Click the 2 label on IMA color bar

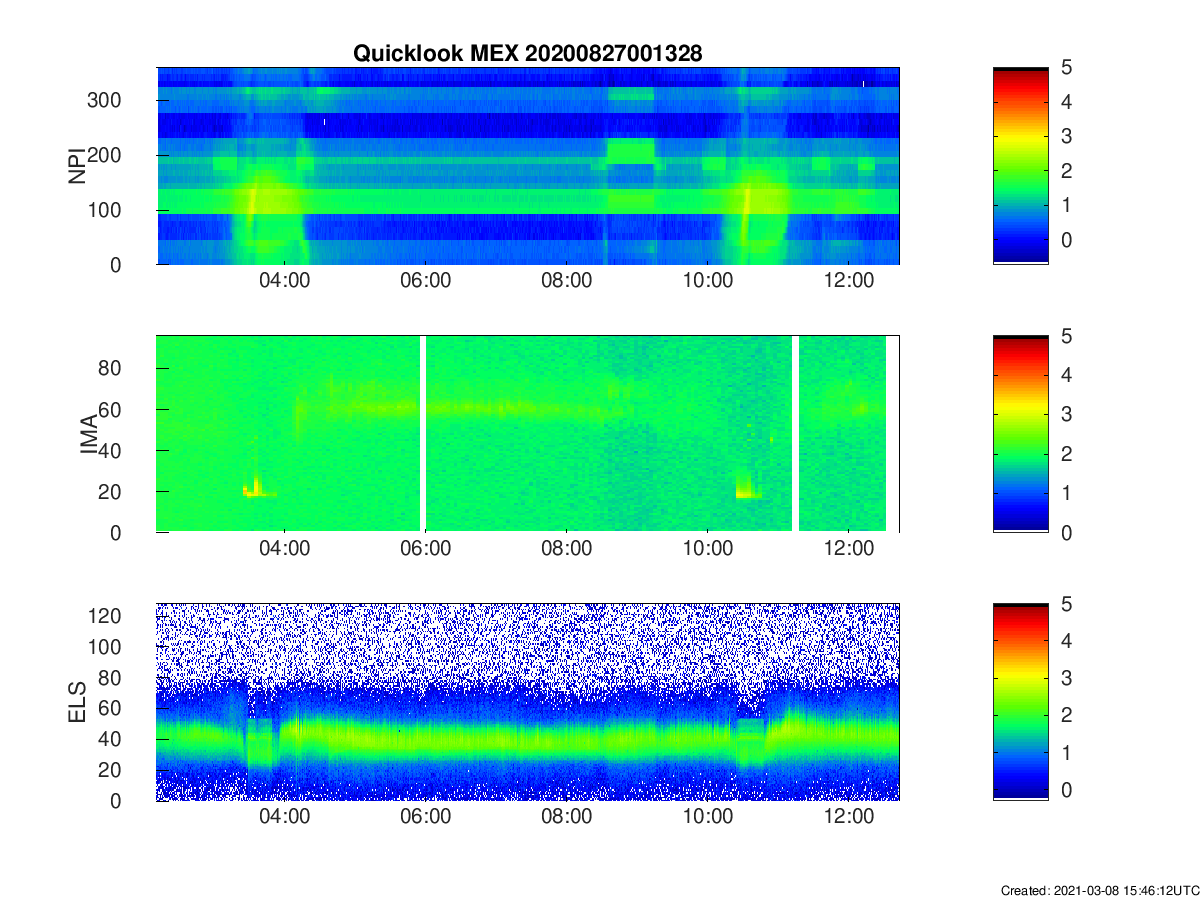point(1066,454)
